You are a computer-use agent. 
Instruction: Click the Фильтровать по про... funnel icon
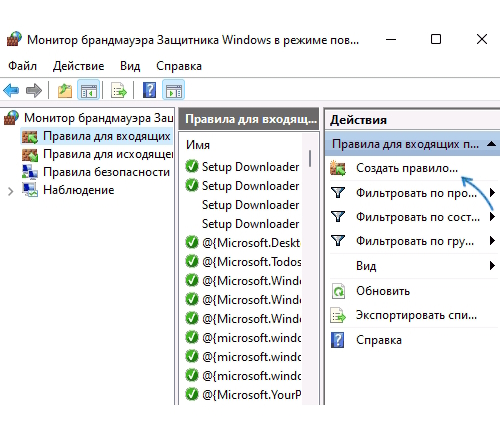coord(338,193)
